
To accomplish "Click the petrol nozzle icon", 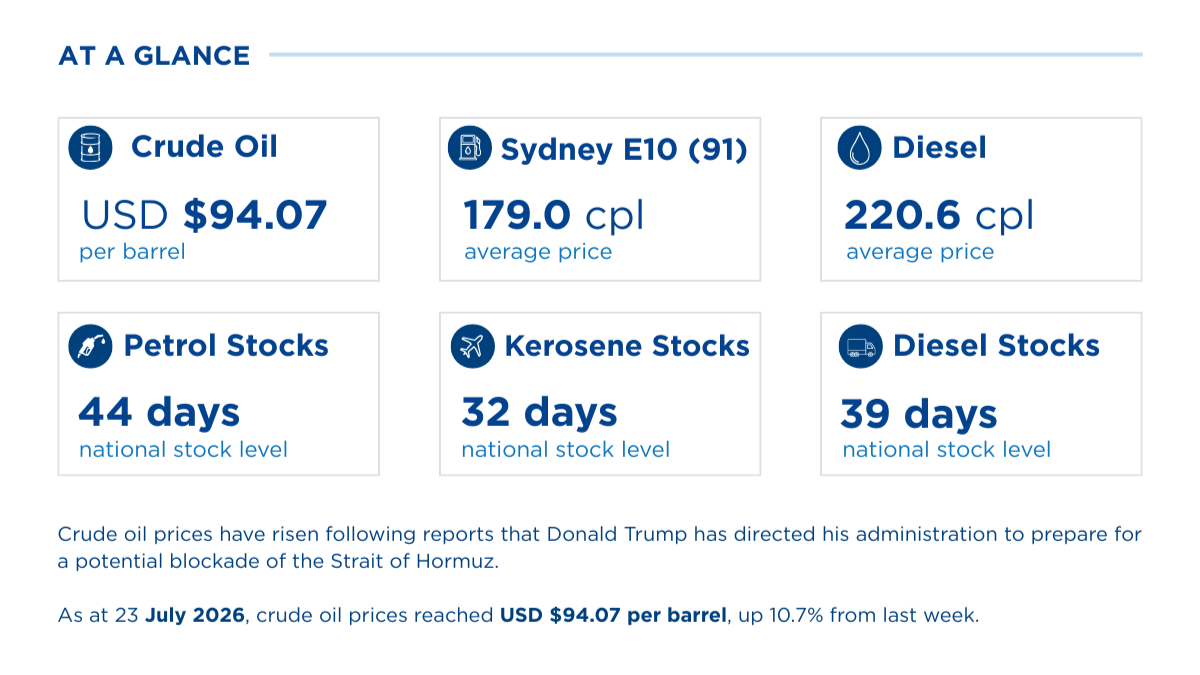I will [90, 346].
